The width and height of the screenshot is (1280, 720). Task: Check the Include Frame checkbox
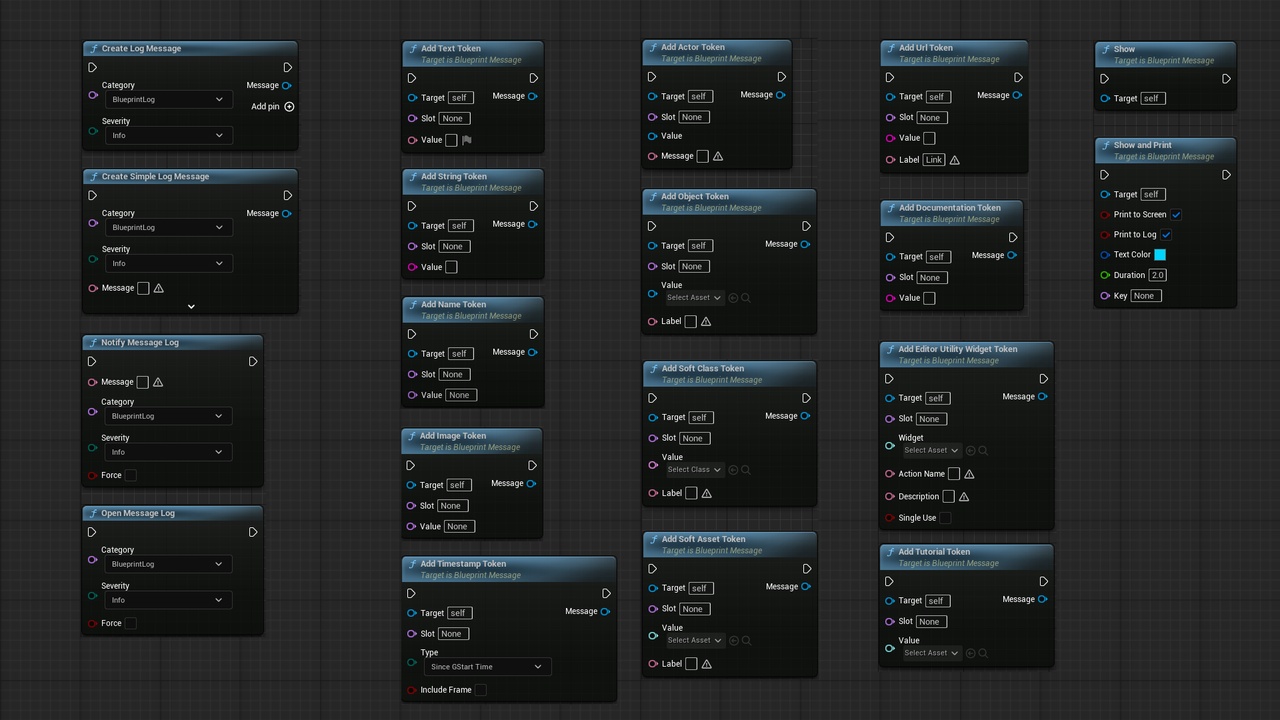coord(480,690)
